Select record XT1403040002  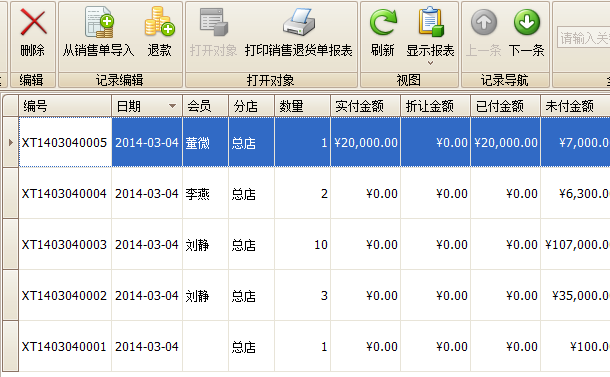click(65, 295)
